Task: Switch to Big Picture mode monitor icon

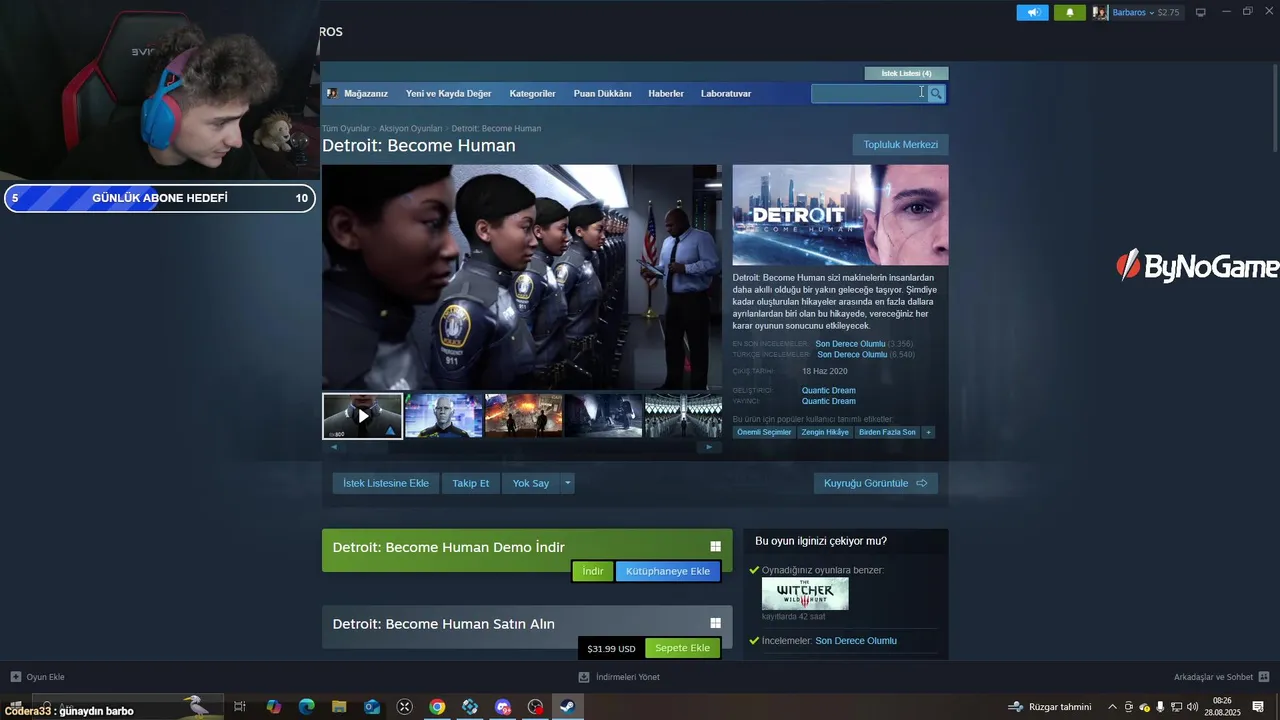Action: pos(1201,13)
